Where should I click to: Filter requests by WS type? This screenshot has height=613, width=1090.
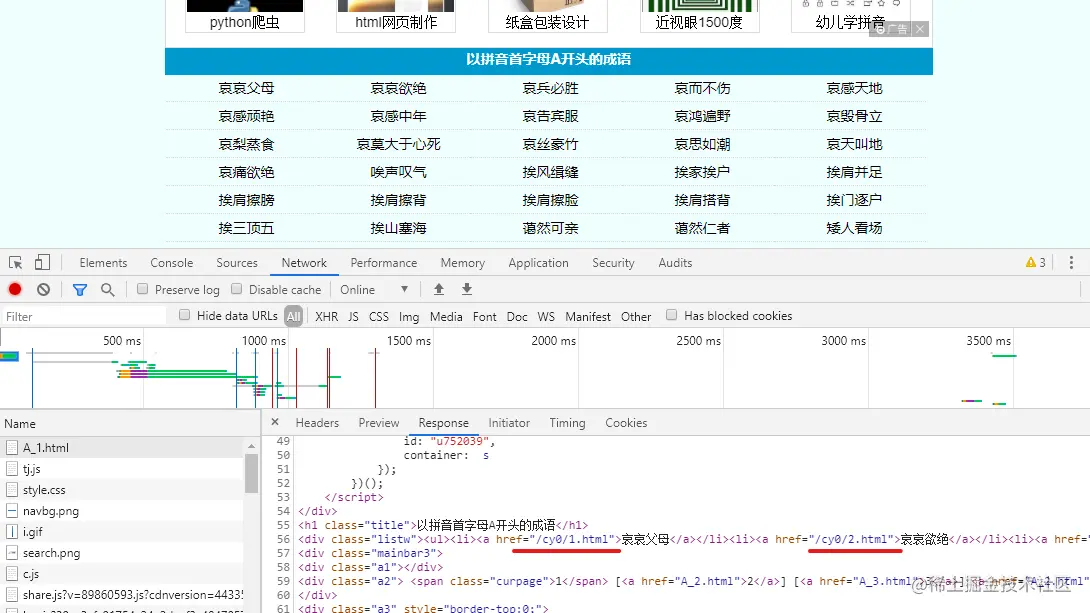click(x=546, y=316)
